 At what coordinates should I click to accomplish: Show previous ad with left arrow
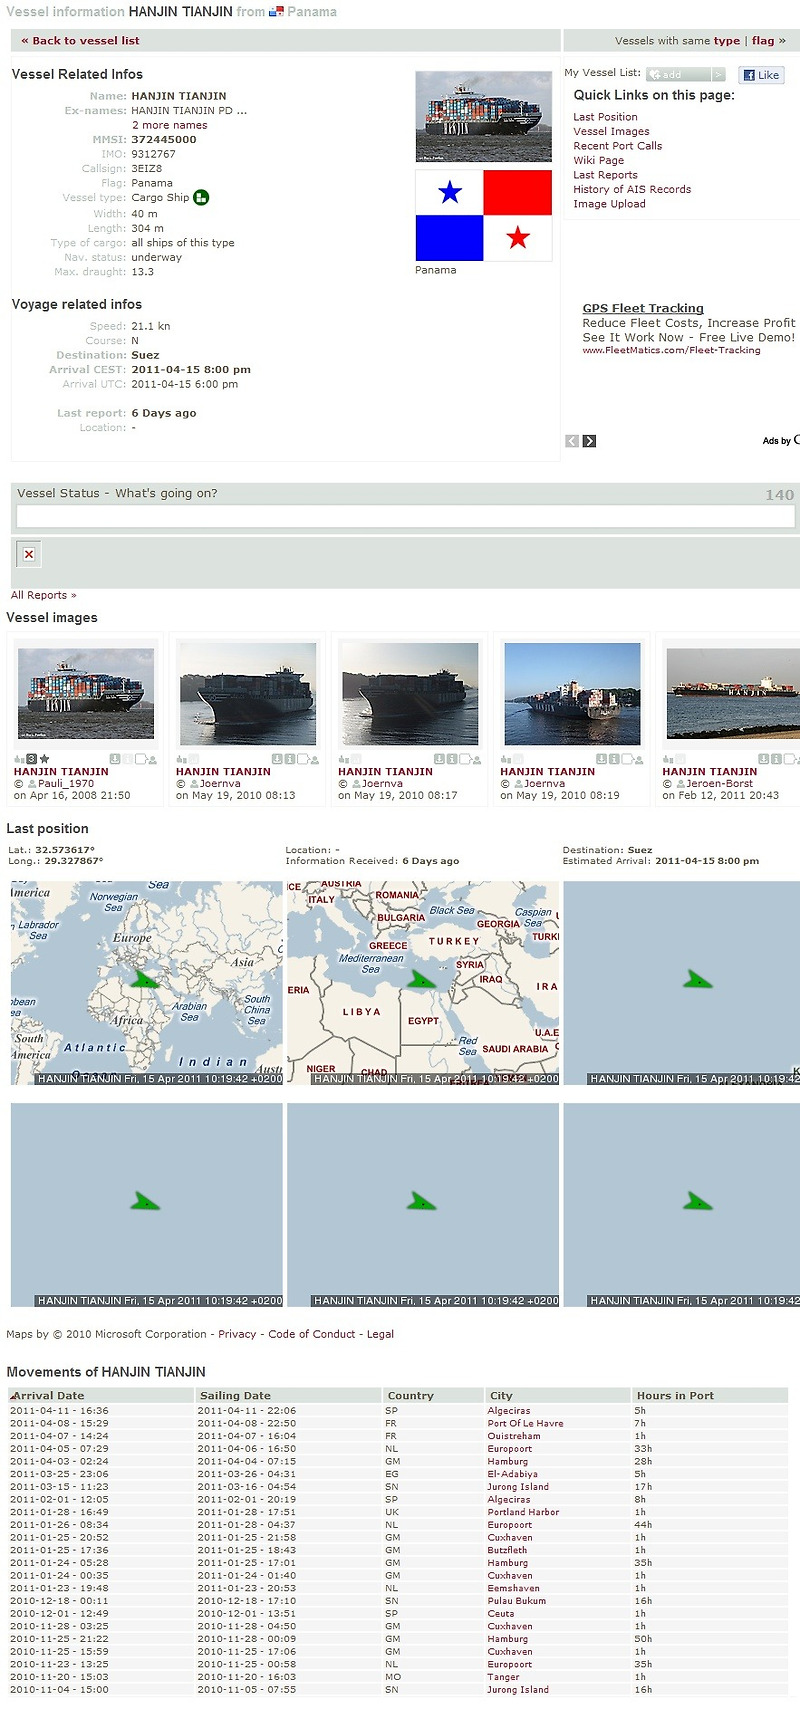click(572, 441)
